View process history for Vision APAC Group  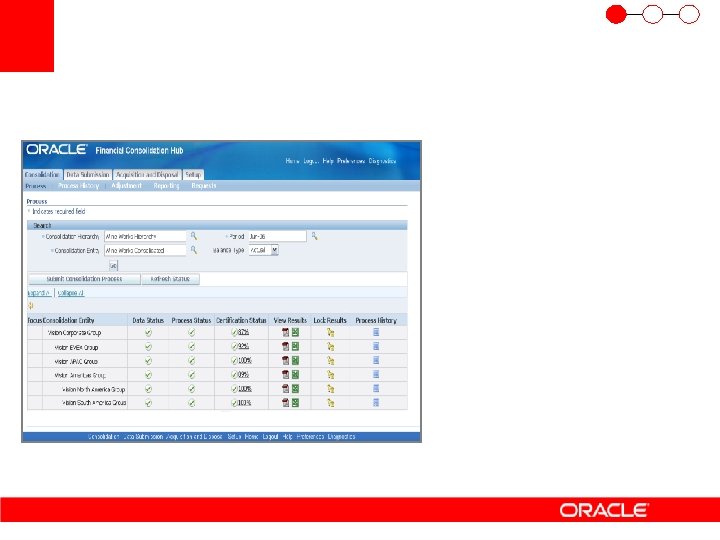click(x=376, y=360)
